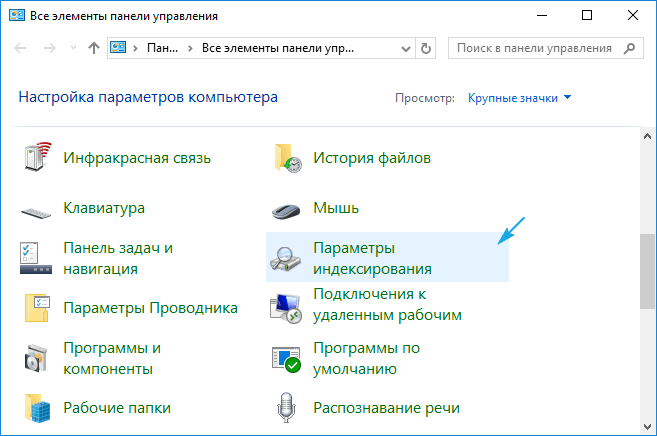Click the vertical scrollbar thumb
Viewport: 657px width, 436px height.
pos(647,272)
